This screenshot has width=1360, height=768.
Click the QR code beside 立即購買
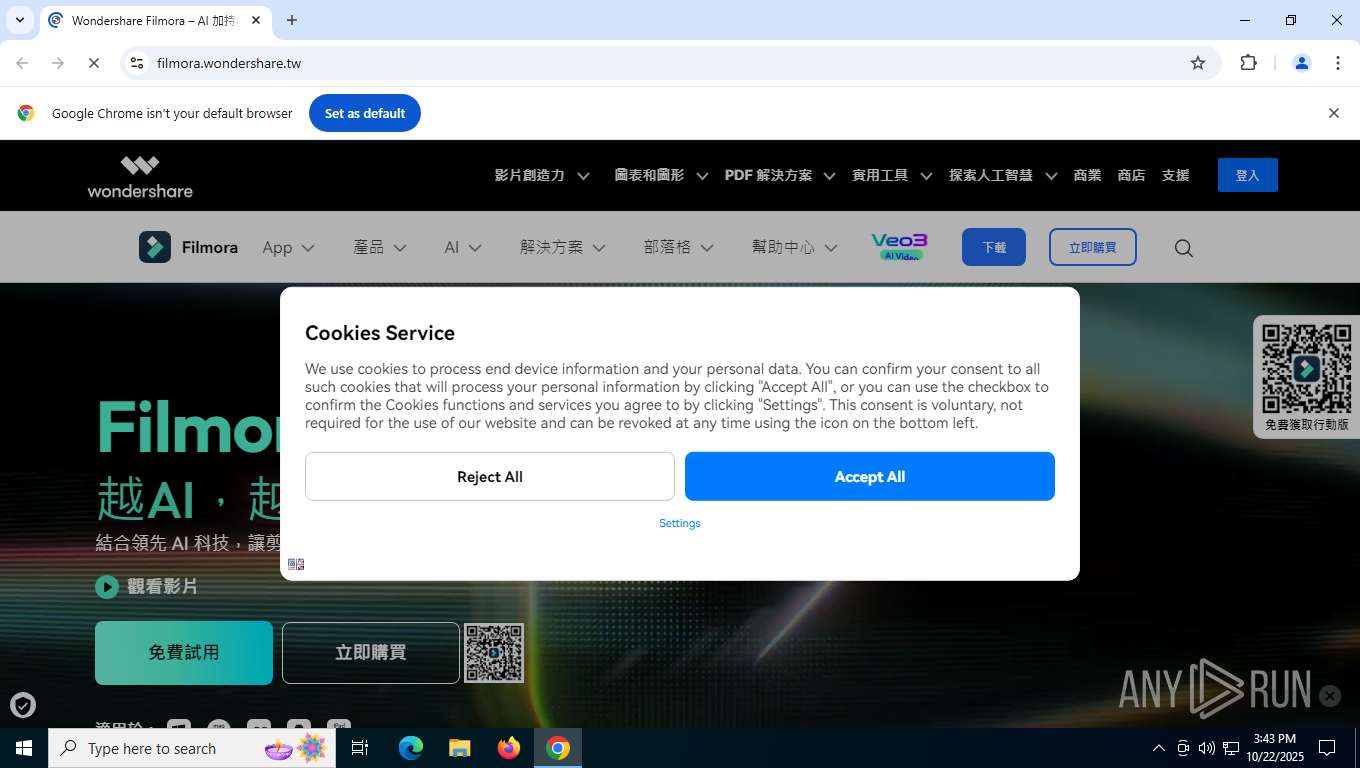(x=494, y=653)
